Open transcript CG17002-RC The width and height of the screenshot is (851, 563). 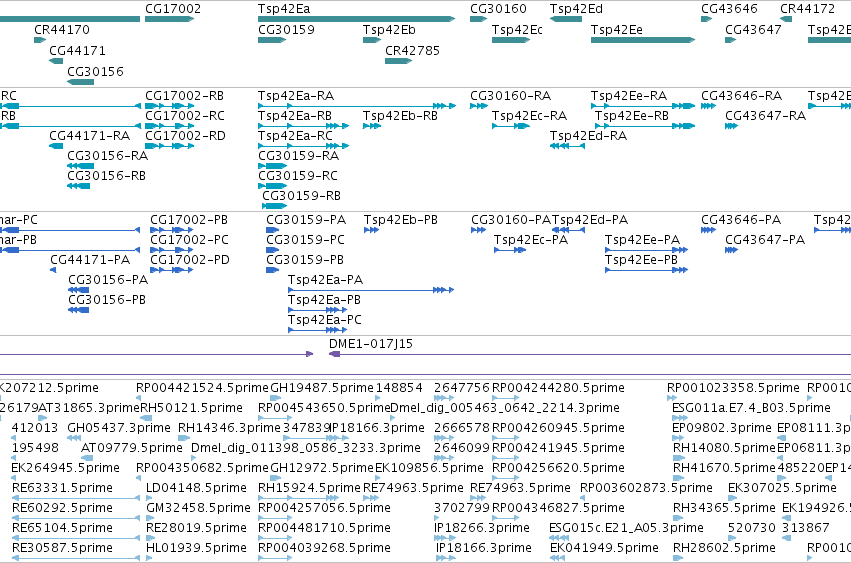click(185, 116)
